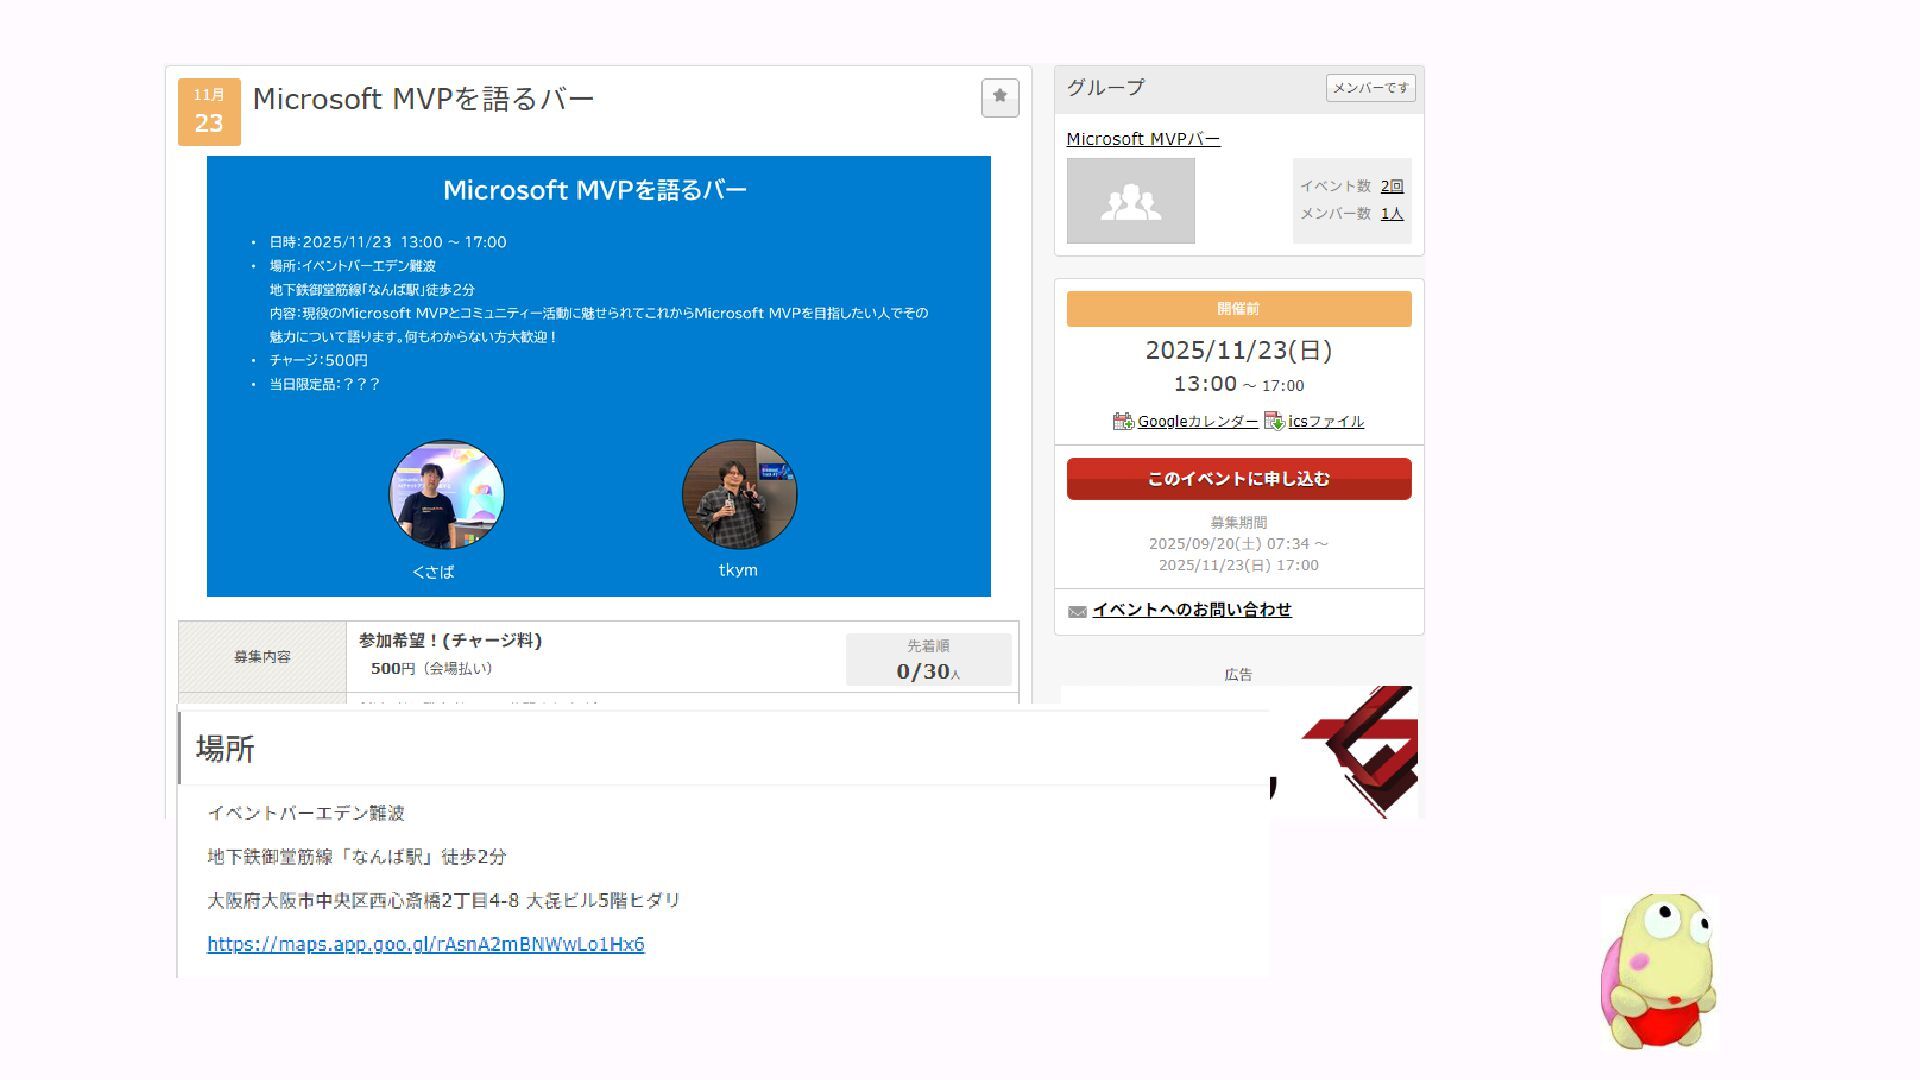Click the 募集内容 label cell
The height and width of the screenshot is (1080, 1920).
[x=263, y=657]
